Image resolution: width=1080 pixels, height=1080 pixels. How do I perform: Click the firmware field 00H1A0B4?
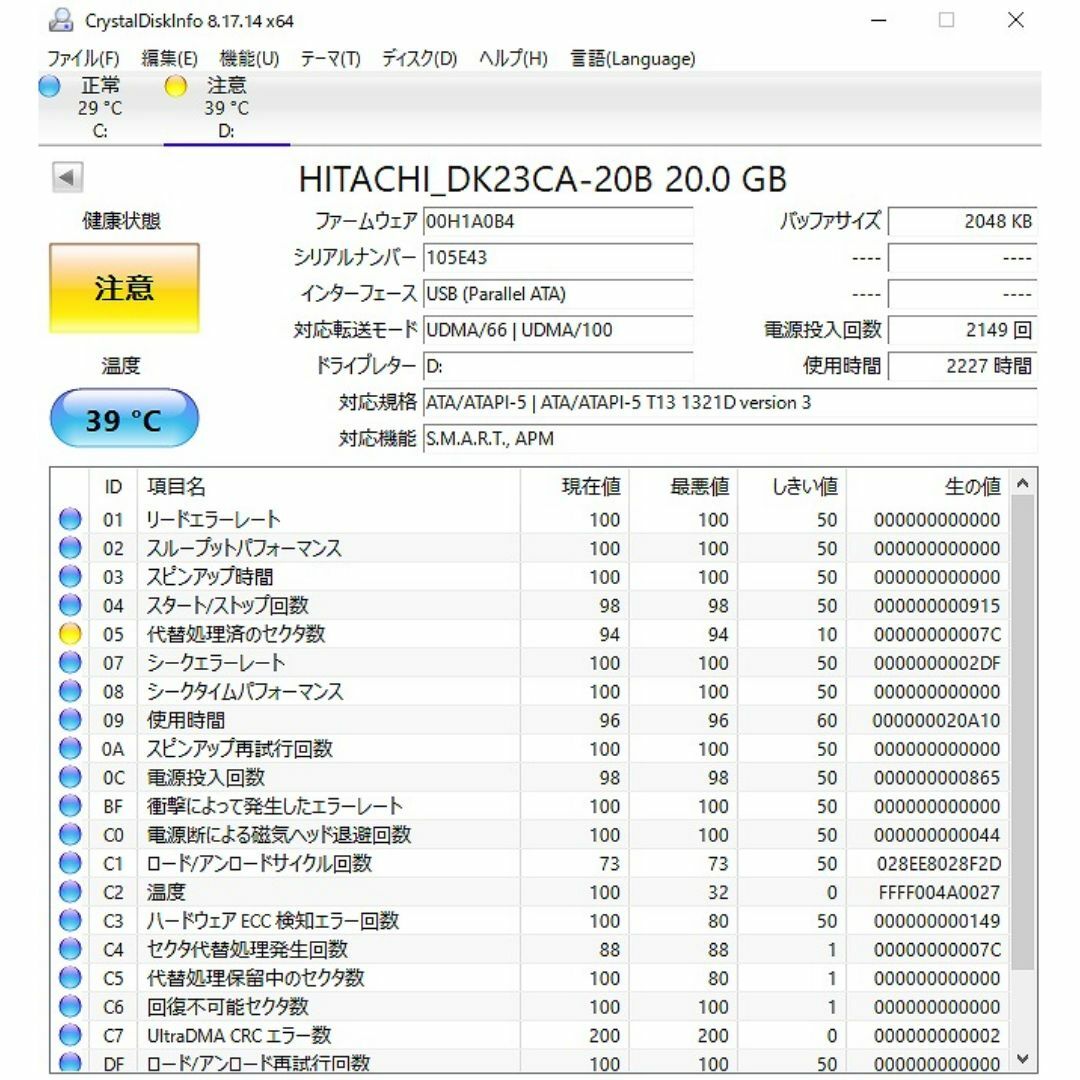[x=558, y=222]
